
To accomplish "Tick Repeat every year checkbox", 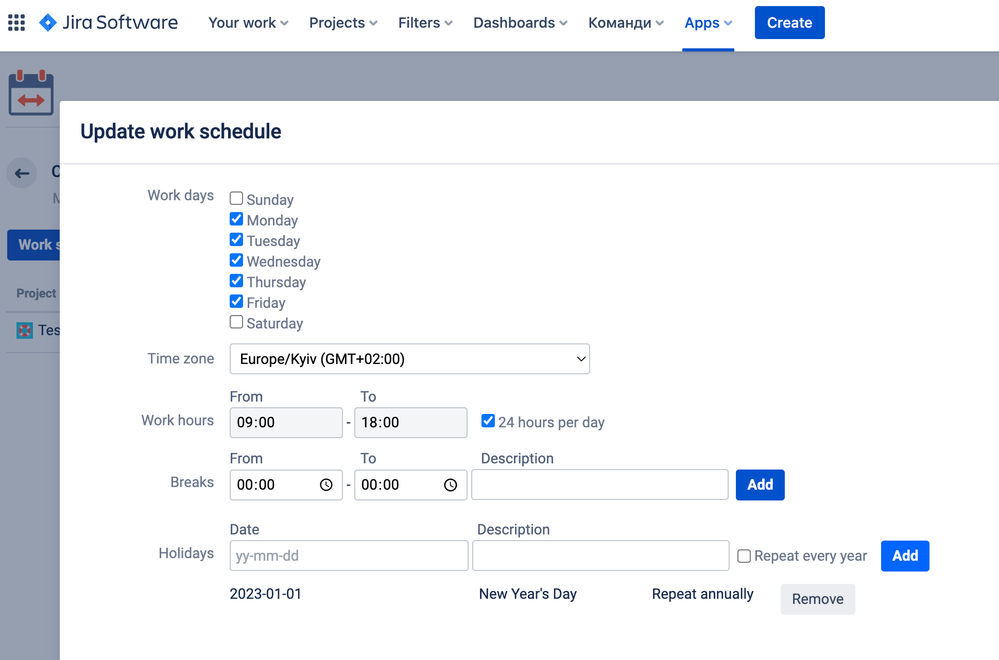I will tap(744, 556).
